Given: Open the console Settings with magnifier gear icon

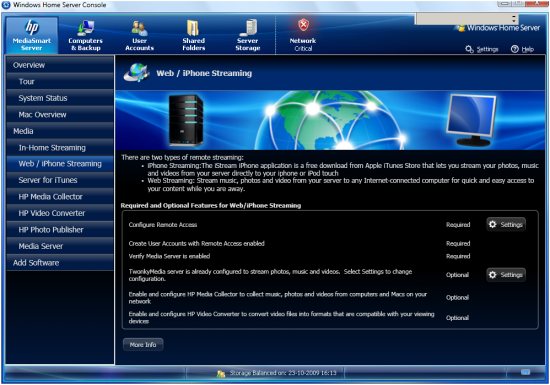Looking at the screenshot, I should tap(482, 49).
